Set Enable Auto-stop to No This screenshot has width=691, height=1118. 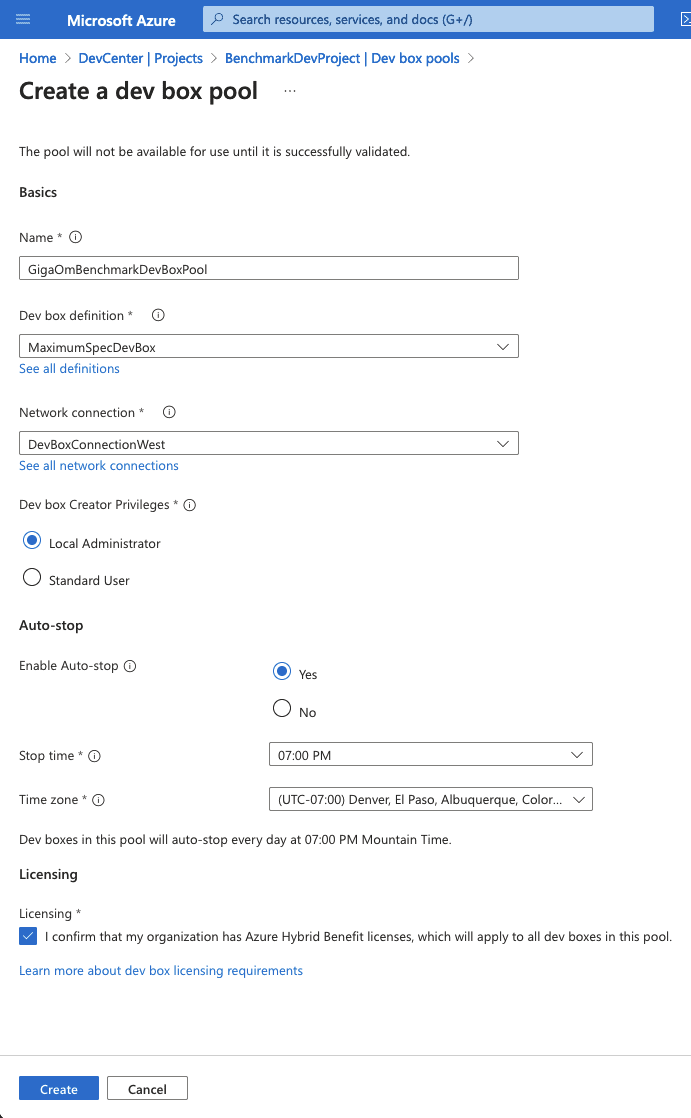coord(282,711)
